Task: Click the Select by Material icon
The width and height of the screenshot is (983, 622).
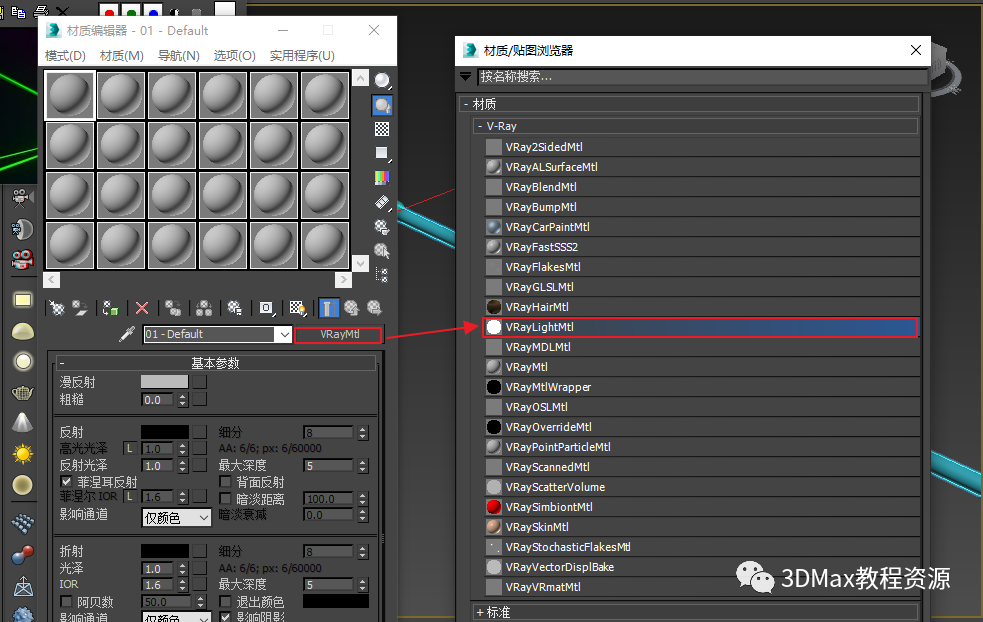Action: [382, 251]
